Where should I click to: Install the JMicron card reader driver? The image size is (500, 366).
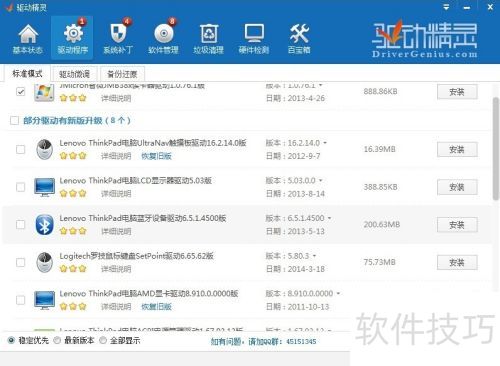[x=457, y=92]
